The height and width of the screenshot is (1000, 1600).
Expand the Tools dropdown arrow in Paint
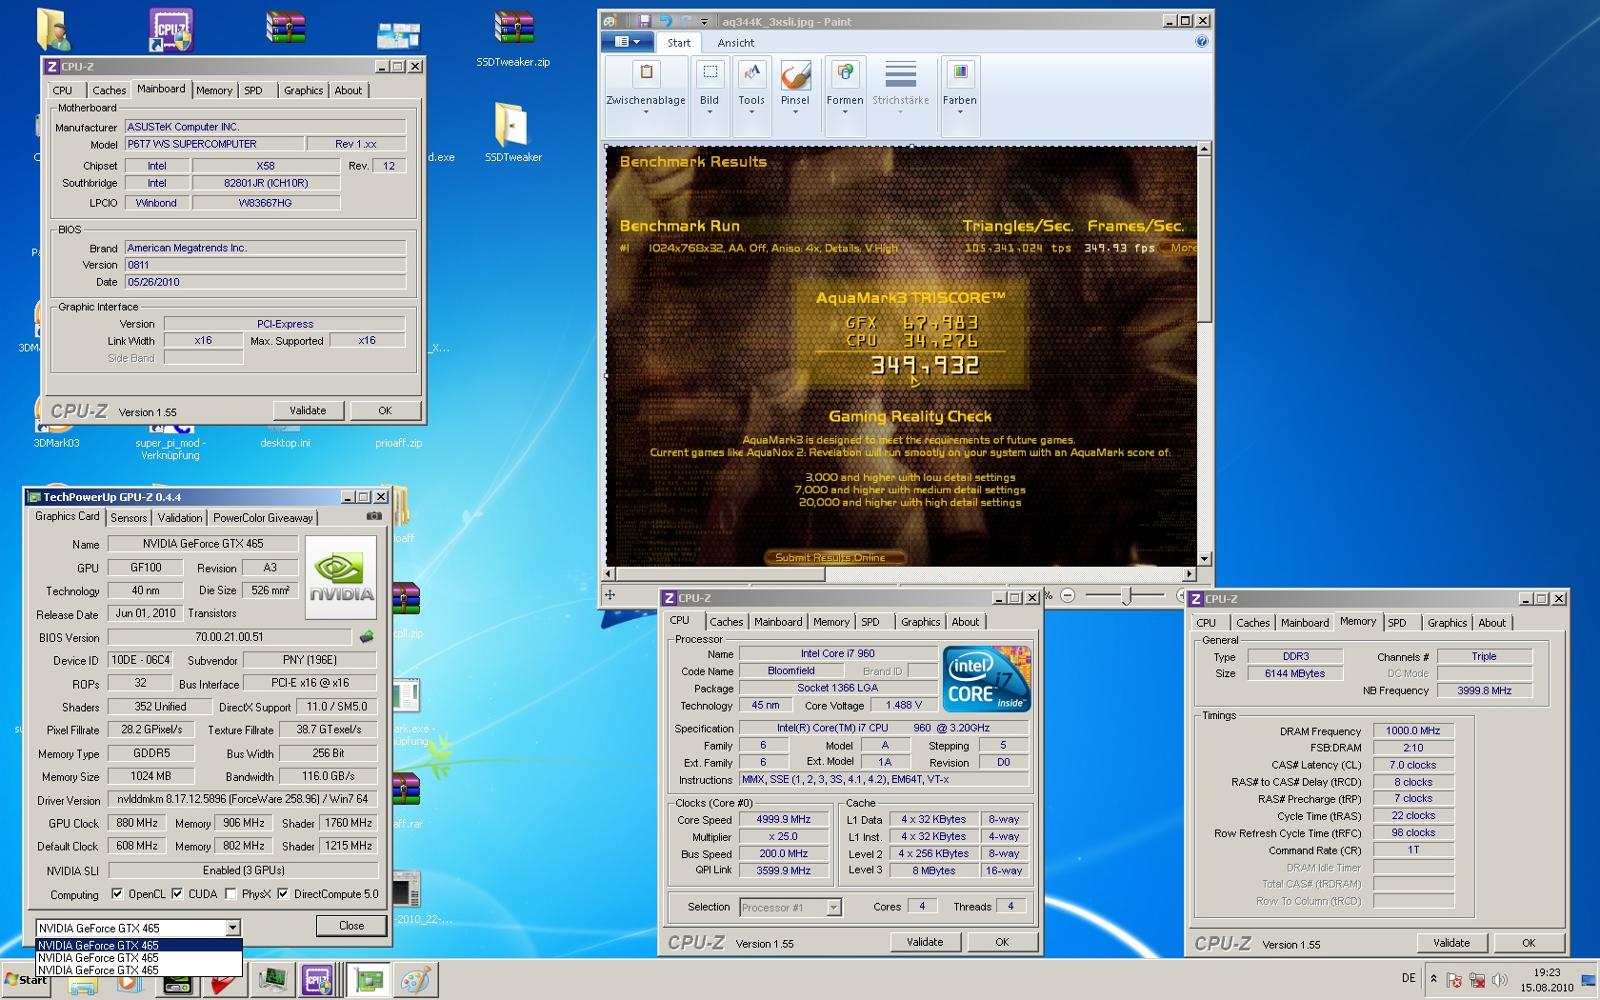click(751, 112)
